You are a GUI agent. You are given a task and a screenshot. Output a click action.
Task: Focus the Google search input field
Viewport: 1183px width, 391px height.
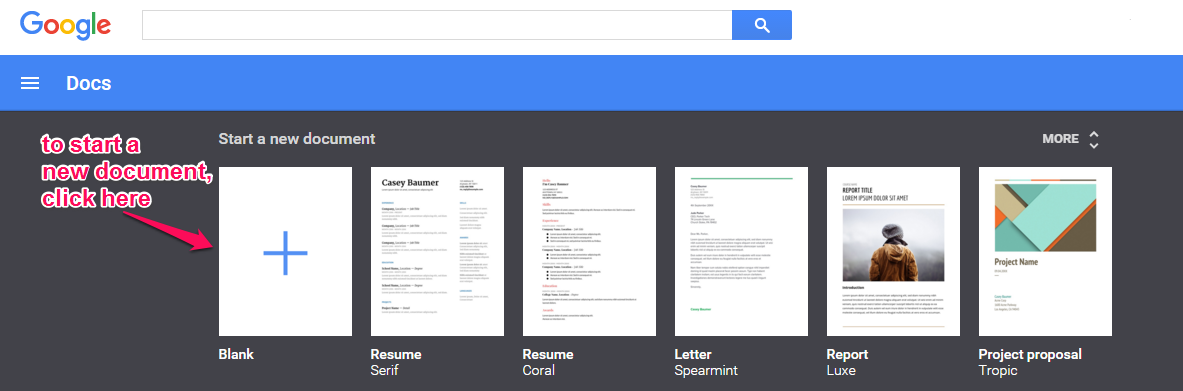pyautogui.click(x=437, y=25)
